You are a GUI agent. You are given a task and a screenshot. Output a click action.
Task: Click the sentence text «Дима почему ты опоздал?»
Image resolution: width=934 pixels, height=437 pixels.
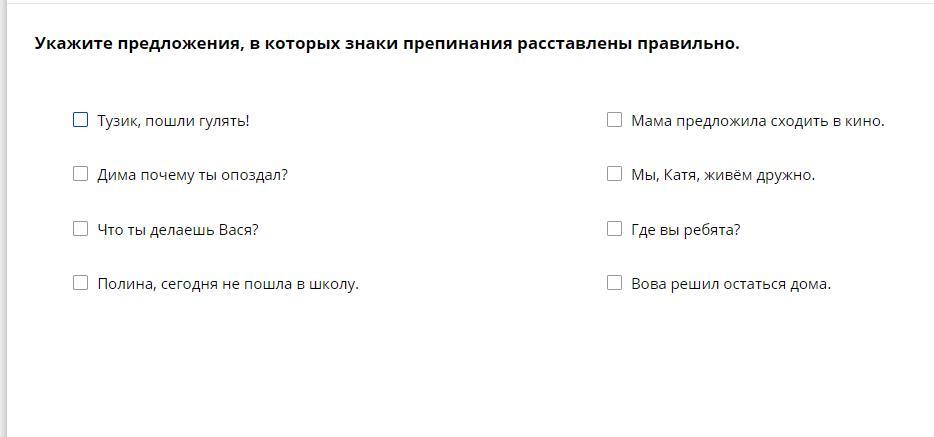[x=192, y=175]
